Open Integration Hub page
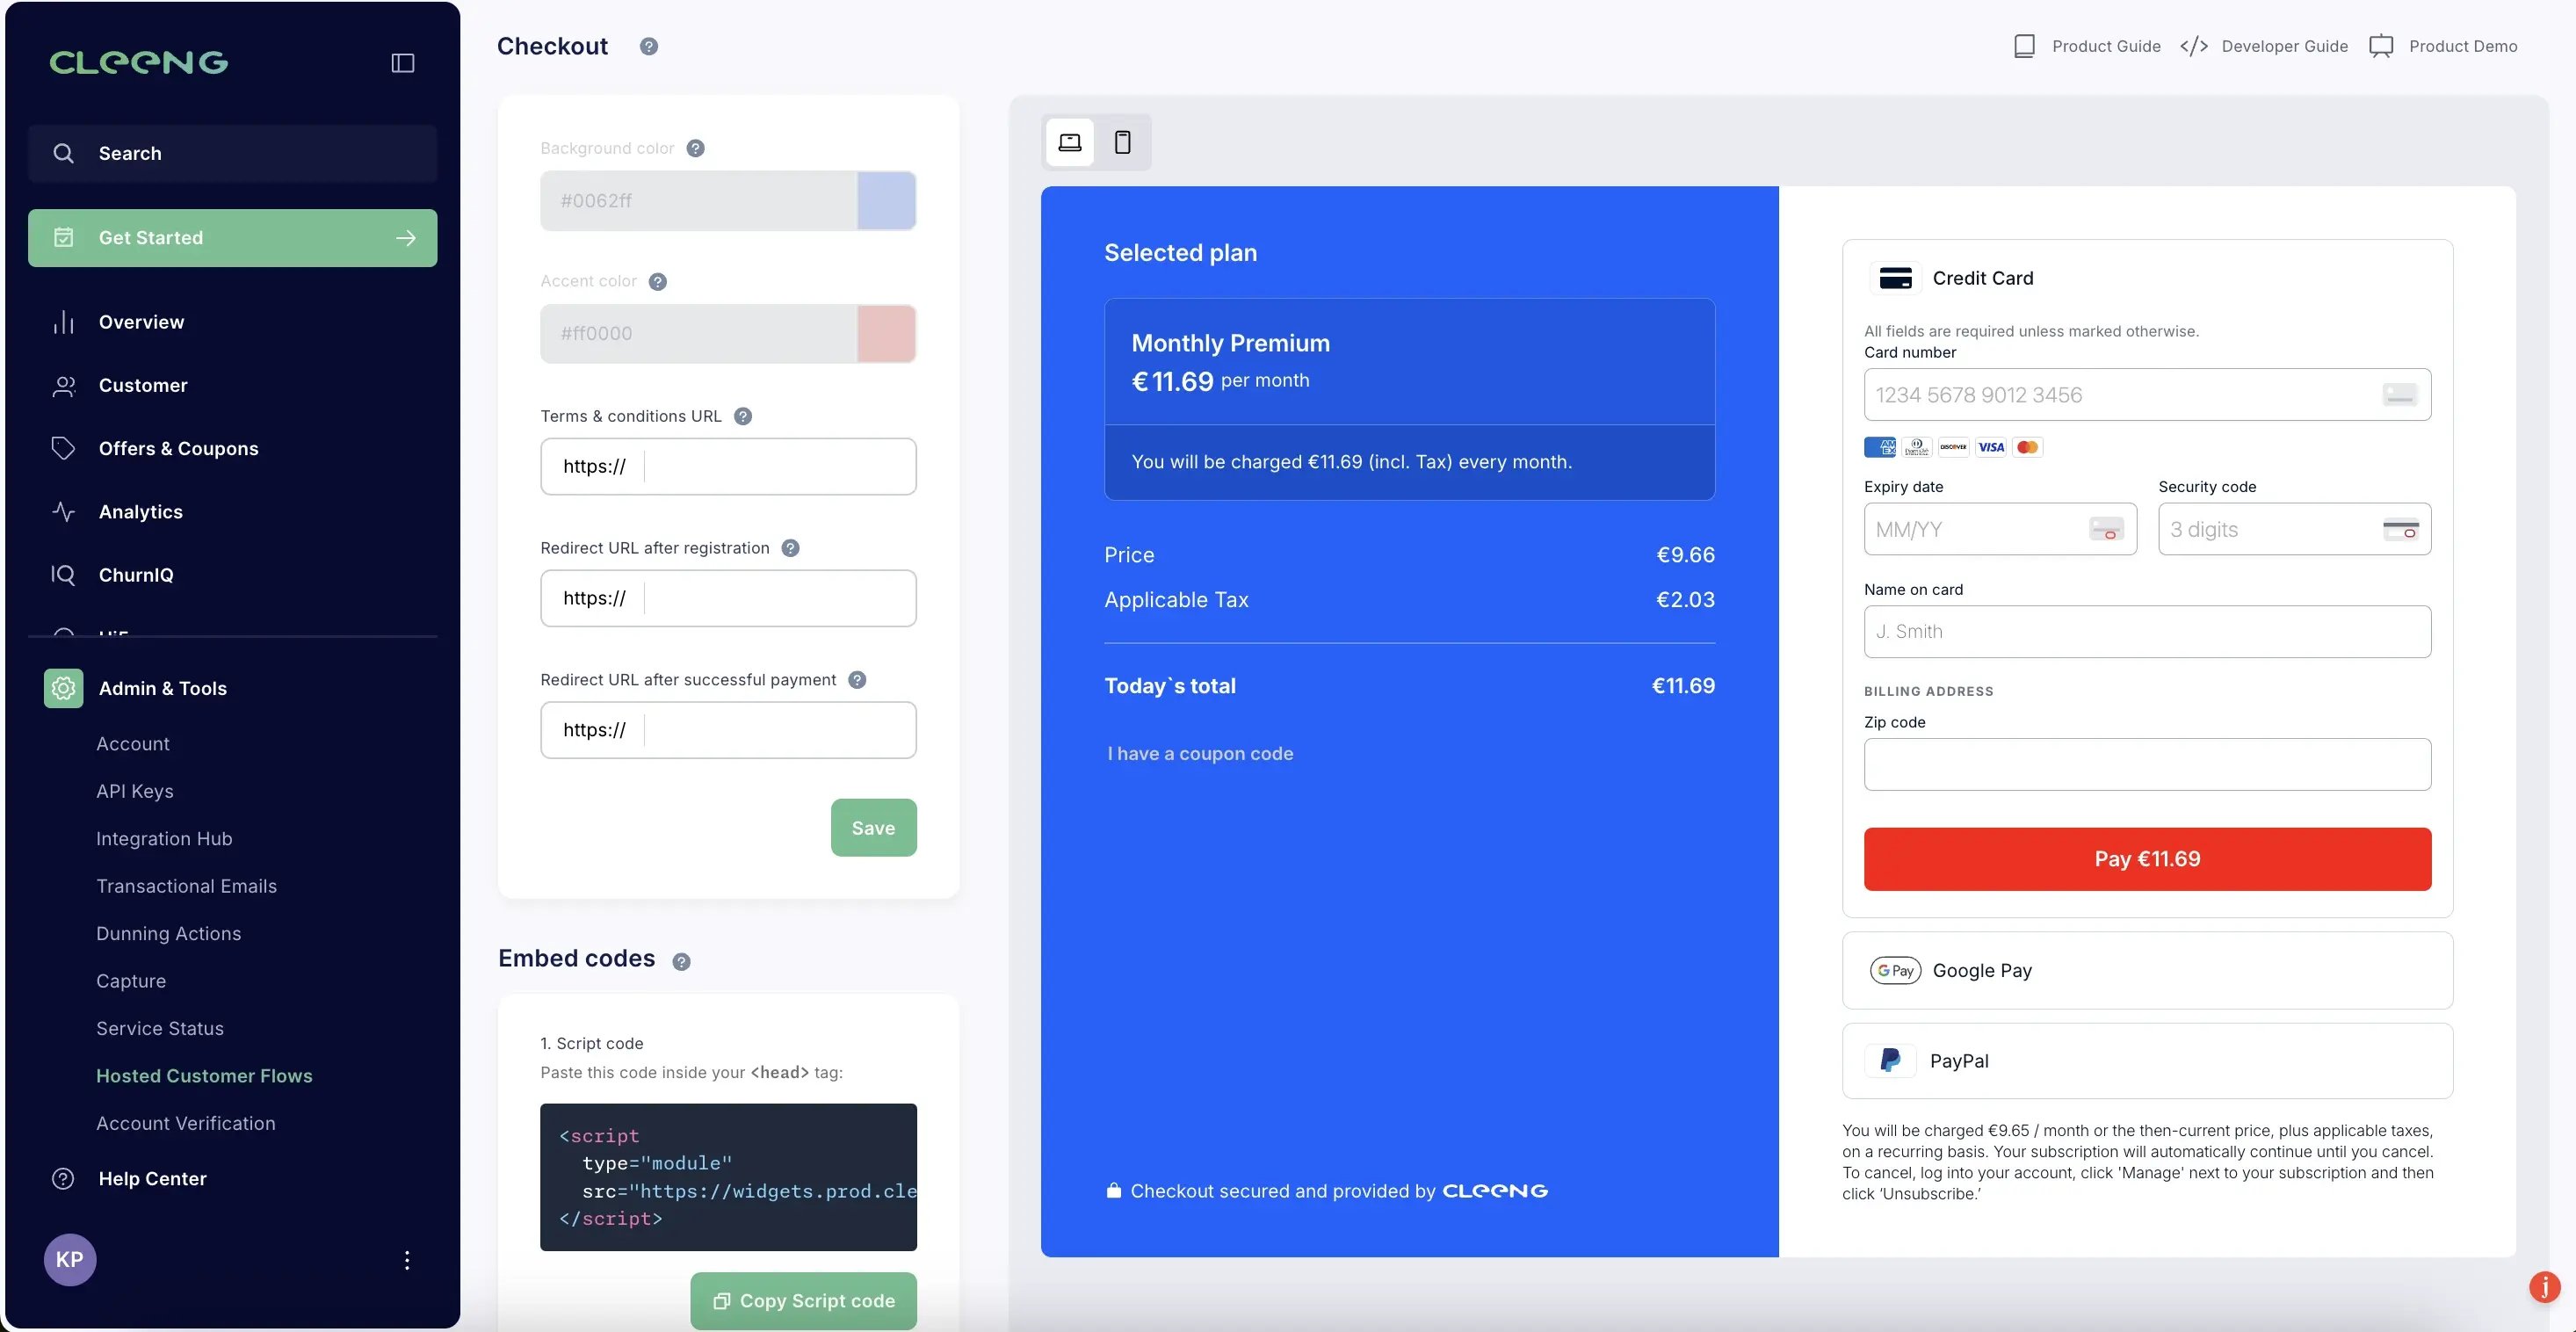Image resolution: width=2576 pixels, height=1332 pixels. (164, 839)
